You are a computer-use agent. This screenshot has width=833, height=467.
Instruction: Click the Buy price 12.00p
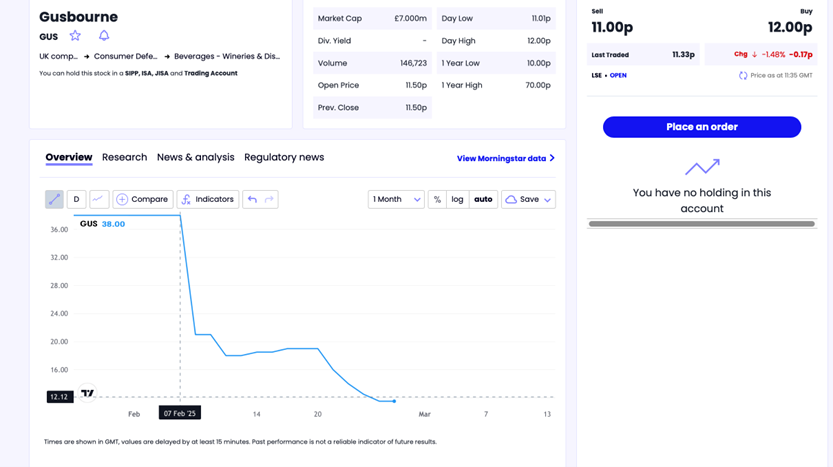[x=790, y=27]
